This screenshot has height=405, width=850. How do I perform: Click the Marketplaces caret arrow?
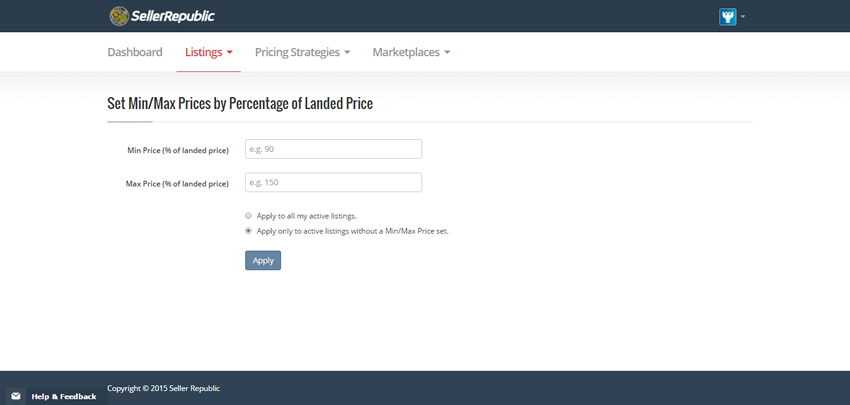coord(447,53)
